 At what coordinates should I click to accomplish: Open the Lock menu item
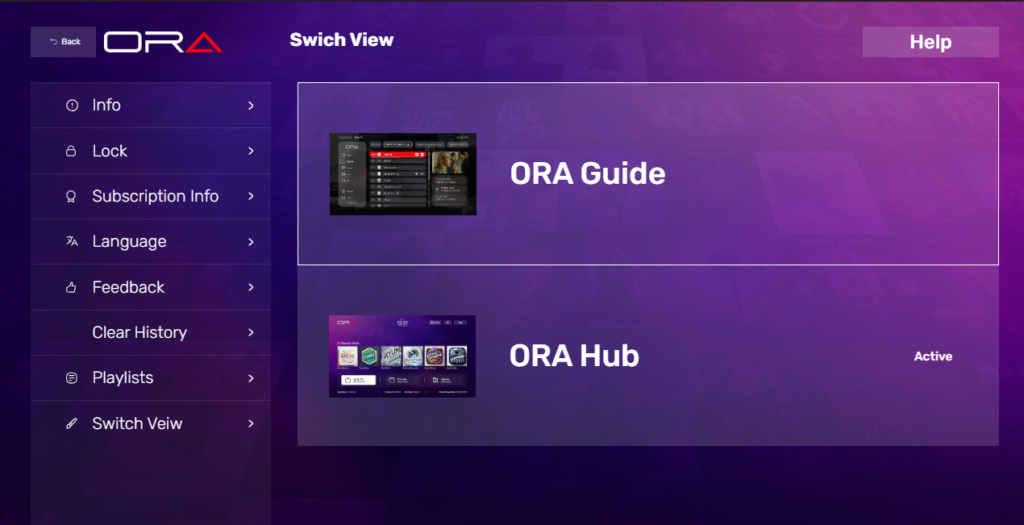point(151,151)
